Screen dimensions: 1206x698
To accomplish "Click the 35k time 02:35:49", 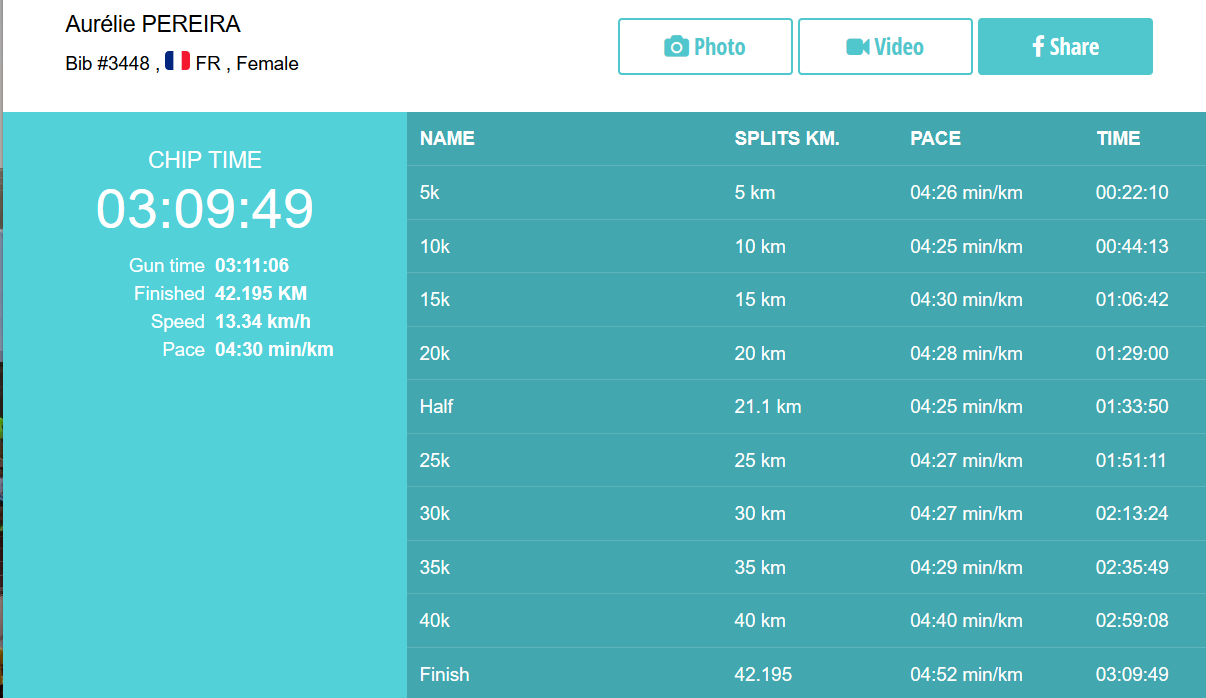I will [x=1132, y=568].
